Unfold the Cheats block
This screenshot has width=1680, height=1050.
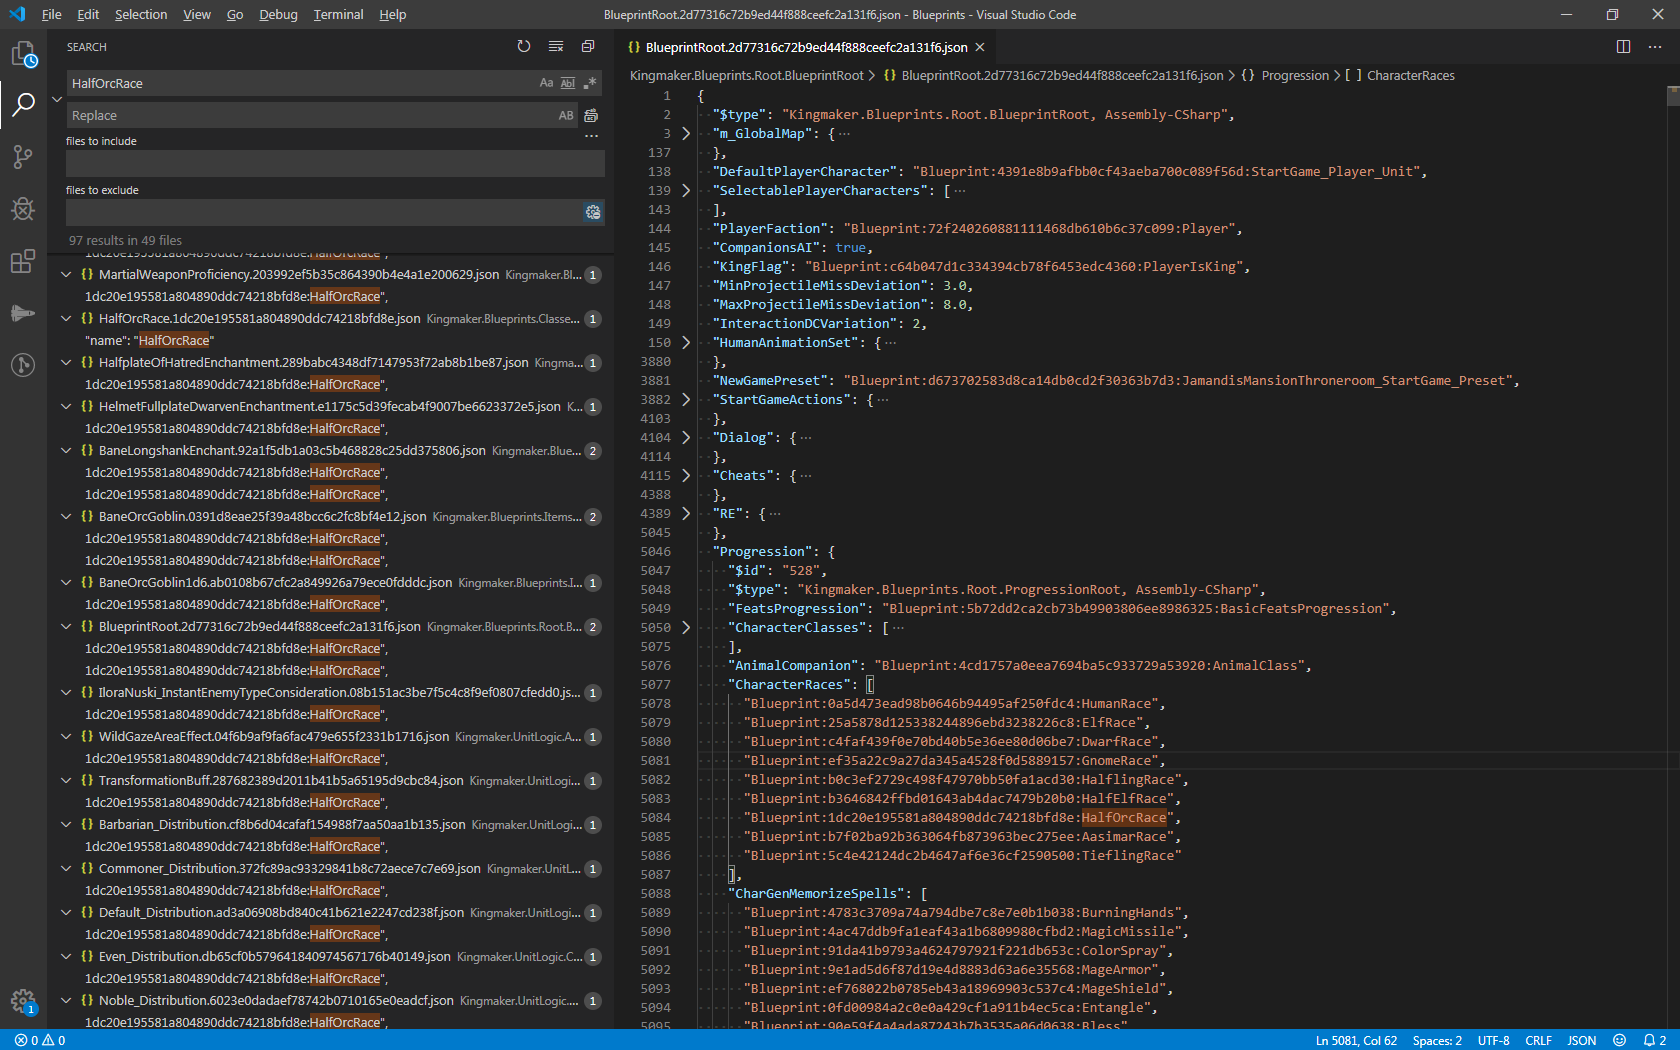pos(686,475)
